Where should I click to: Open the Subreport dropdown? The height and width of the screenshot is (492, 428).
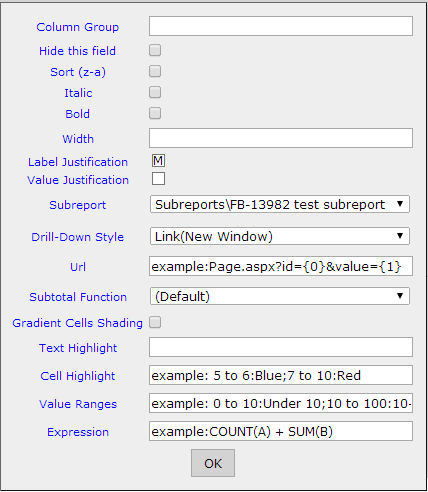click(x=280, y=204)
